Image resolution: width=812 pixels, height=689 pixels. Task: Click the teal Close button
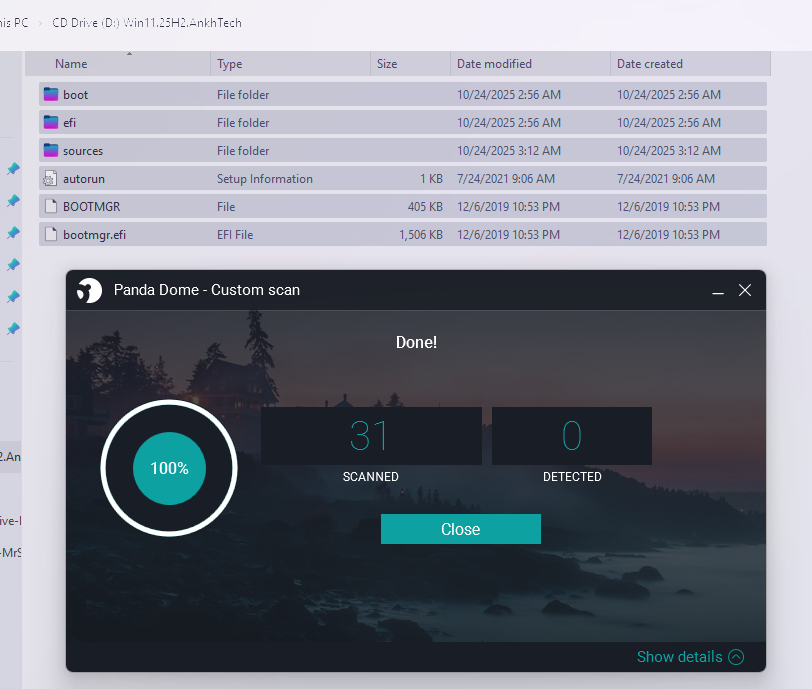click(460, 529)
